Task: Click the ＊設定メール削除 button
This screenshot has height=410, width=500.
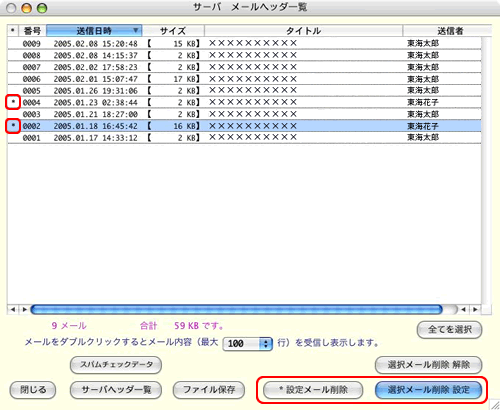Action: (x=313, y=390)
